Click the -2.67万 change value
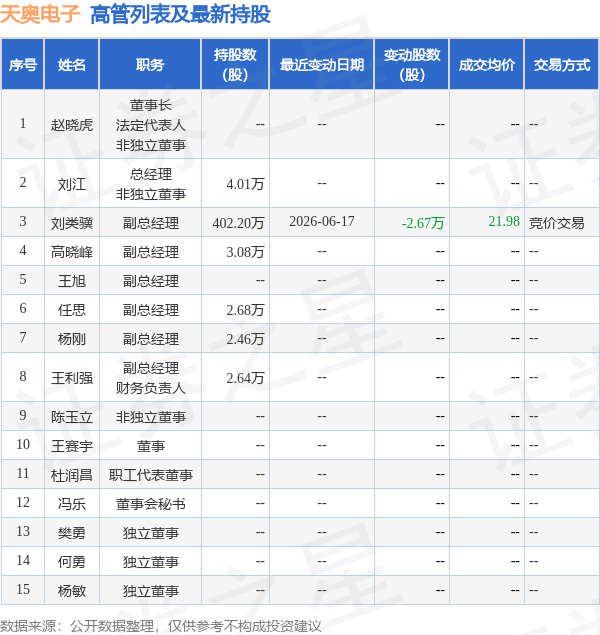The width and height of the screenshot is (600, 635). [423, 223]
